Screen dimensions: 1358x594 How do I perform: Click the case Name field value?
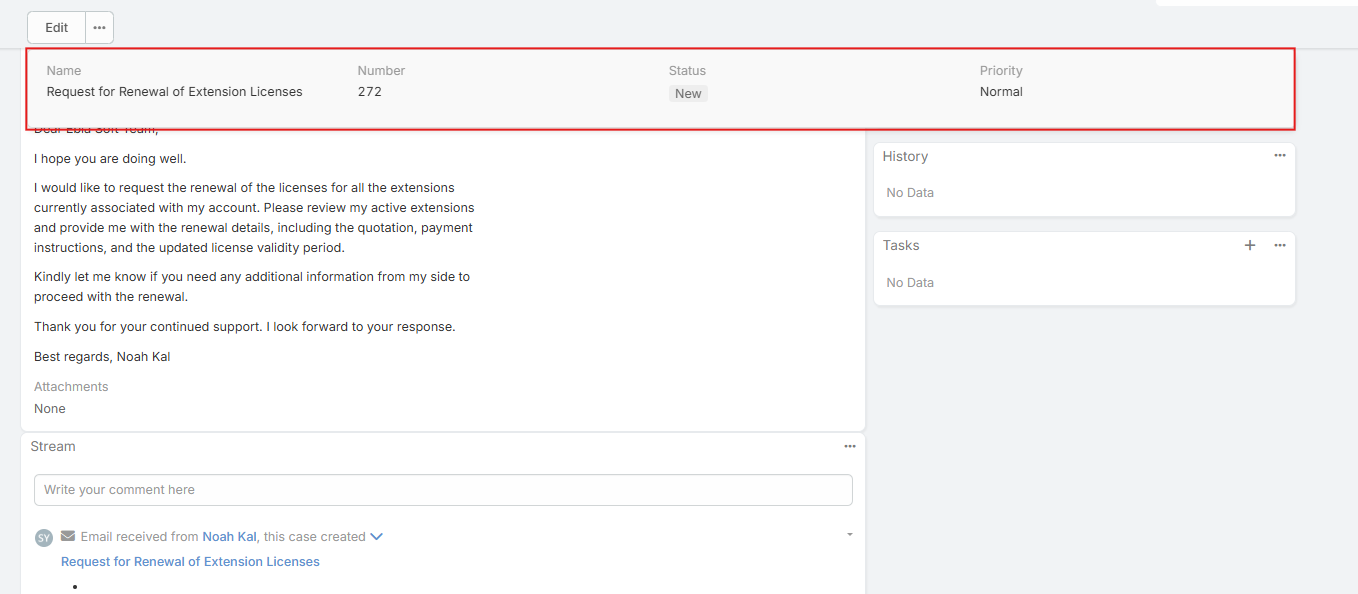[x=174, y=92]
